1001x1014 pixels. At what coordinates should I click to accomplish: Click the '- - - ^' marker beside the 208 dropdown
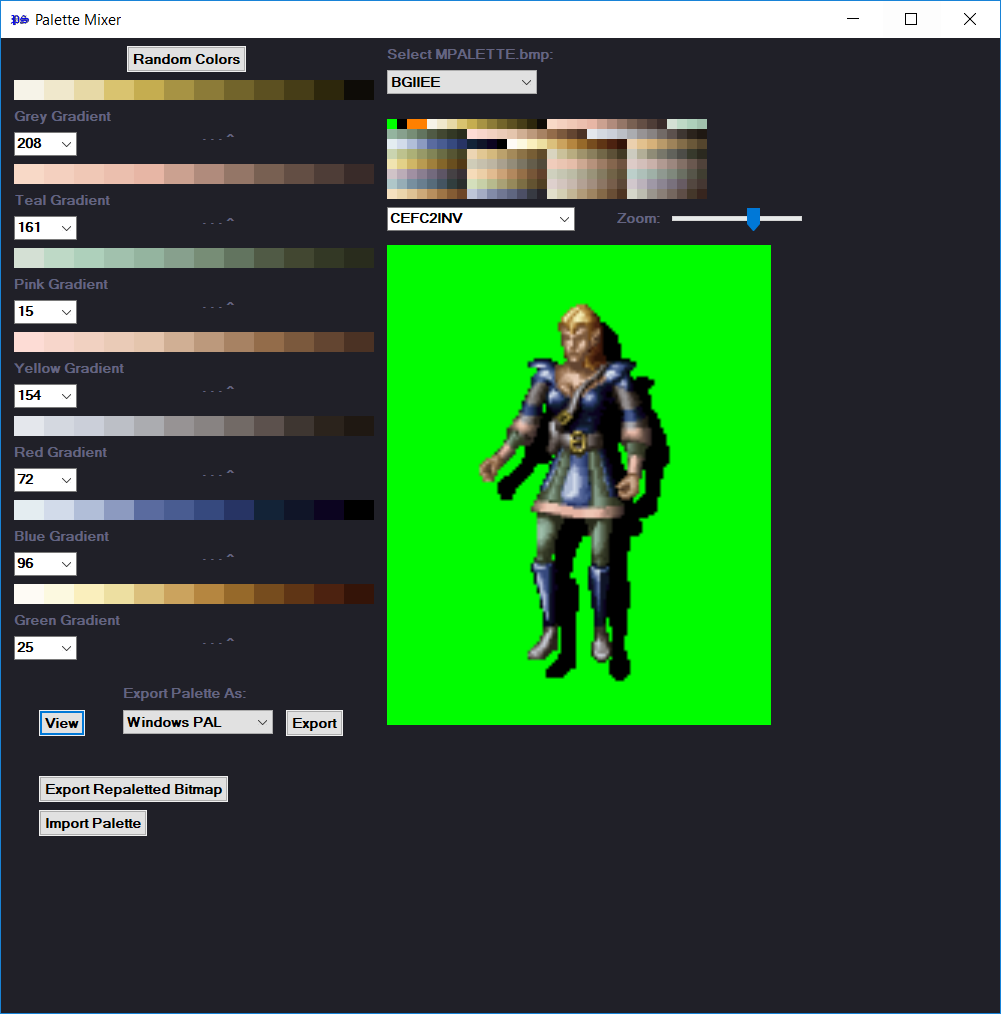click(x=218, y=138)
